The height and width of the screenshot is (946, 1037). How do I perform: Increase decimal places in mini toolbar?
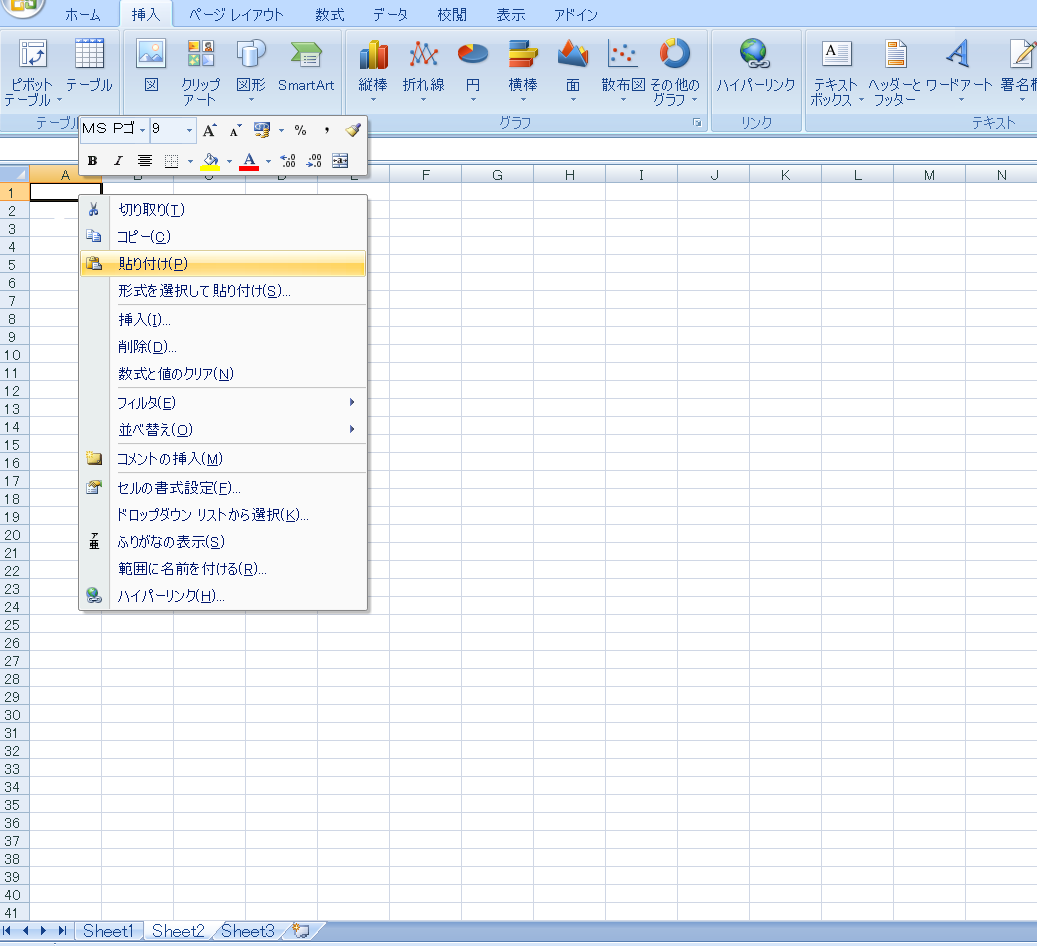pyautogui.click(x=288, y=161)
